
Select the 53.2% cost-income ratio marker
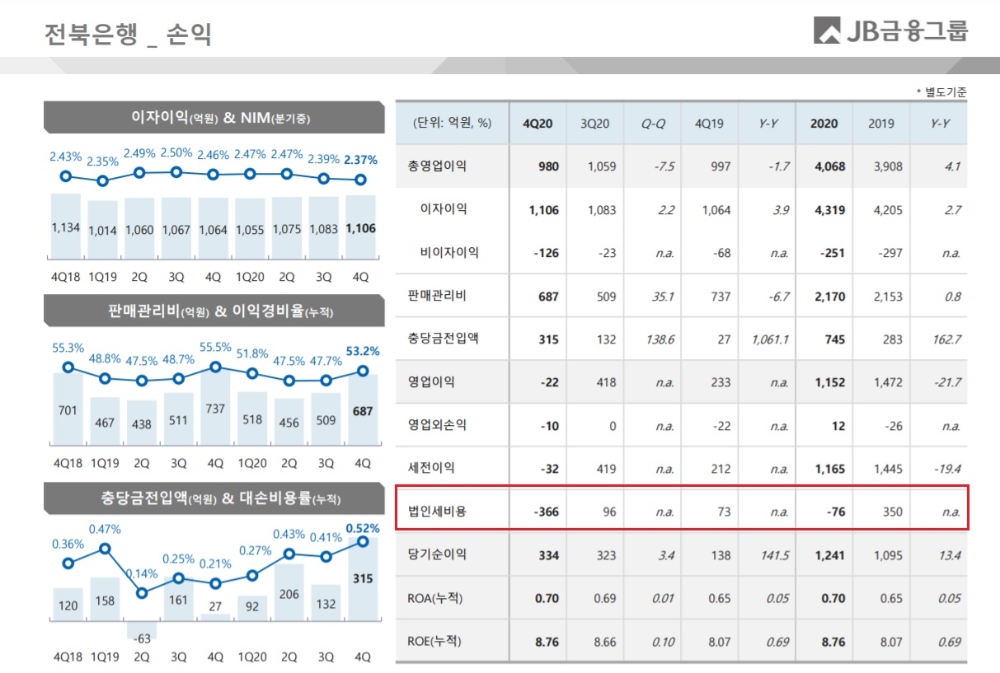(361, 370)
